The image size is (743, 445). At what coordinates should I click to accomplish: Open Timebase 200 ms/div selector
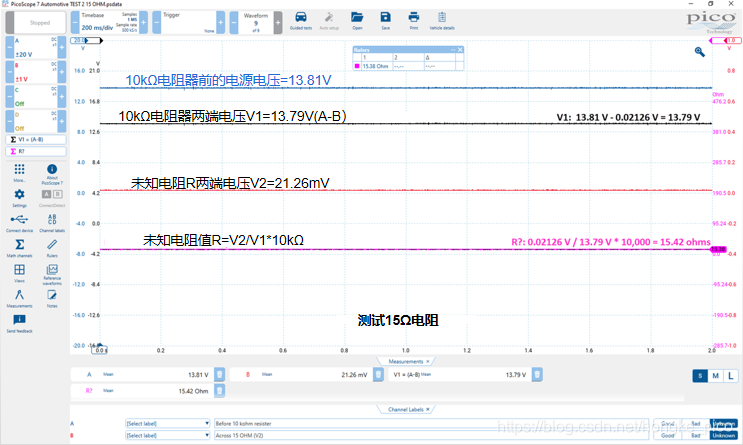[109, 22]
